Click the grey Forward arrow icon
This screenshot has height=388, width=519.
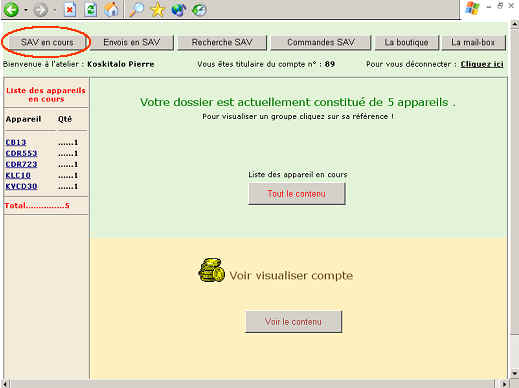pyautogui.click(x=41, y=10)
